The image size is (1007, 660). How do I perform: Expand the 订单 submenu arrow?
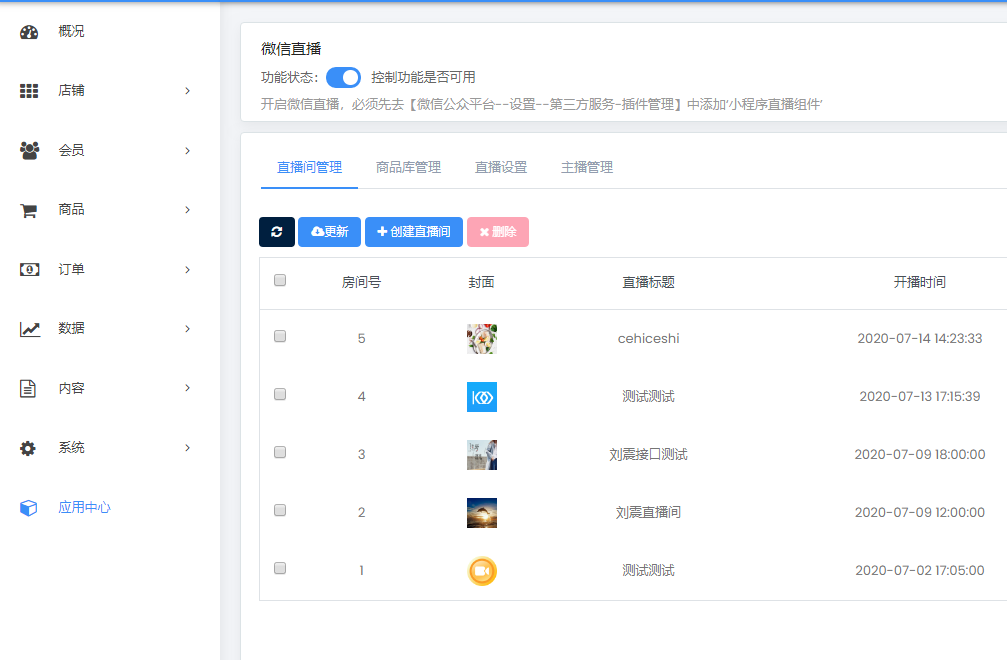point(187,270)
